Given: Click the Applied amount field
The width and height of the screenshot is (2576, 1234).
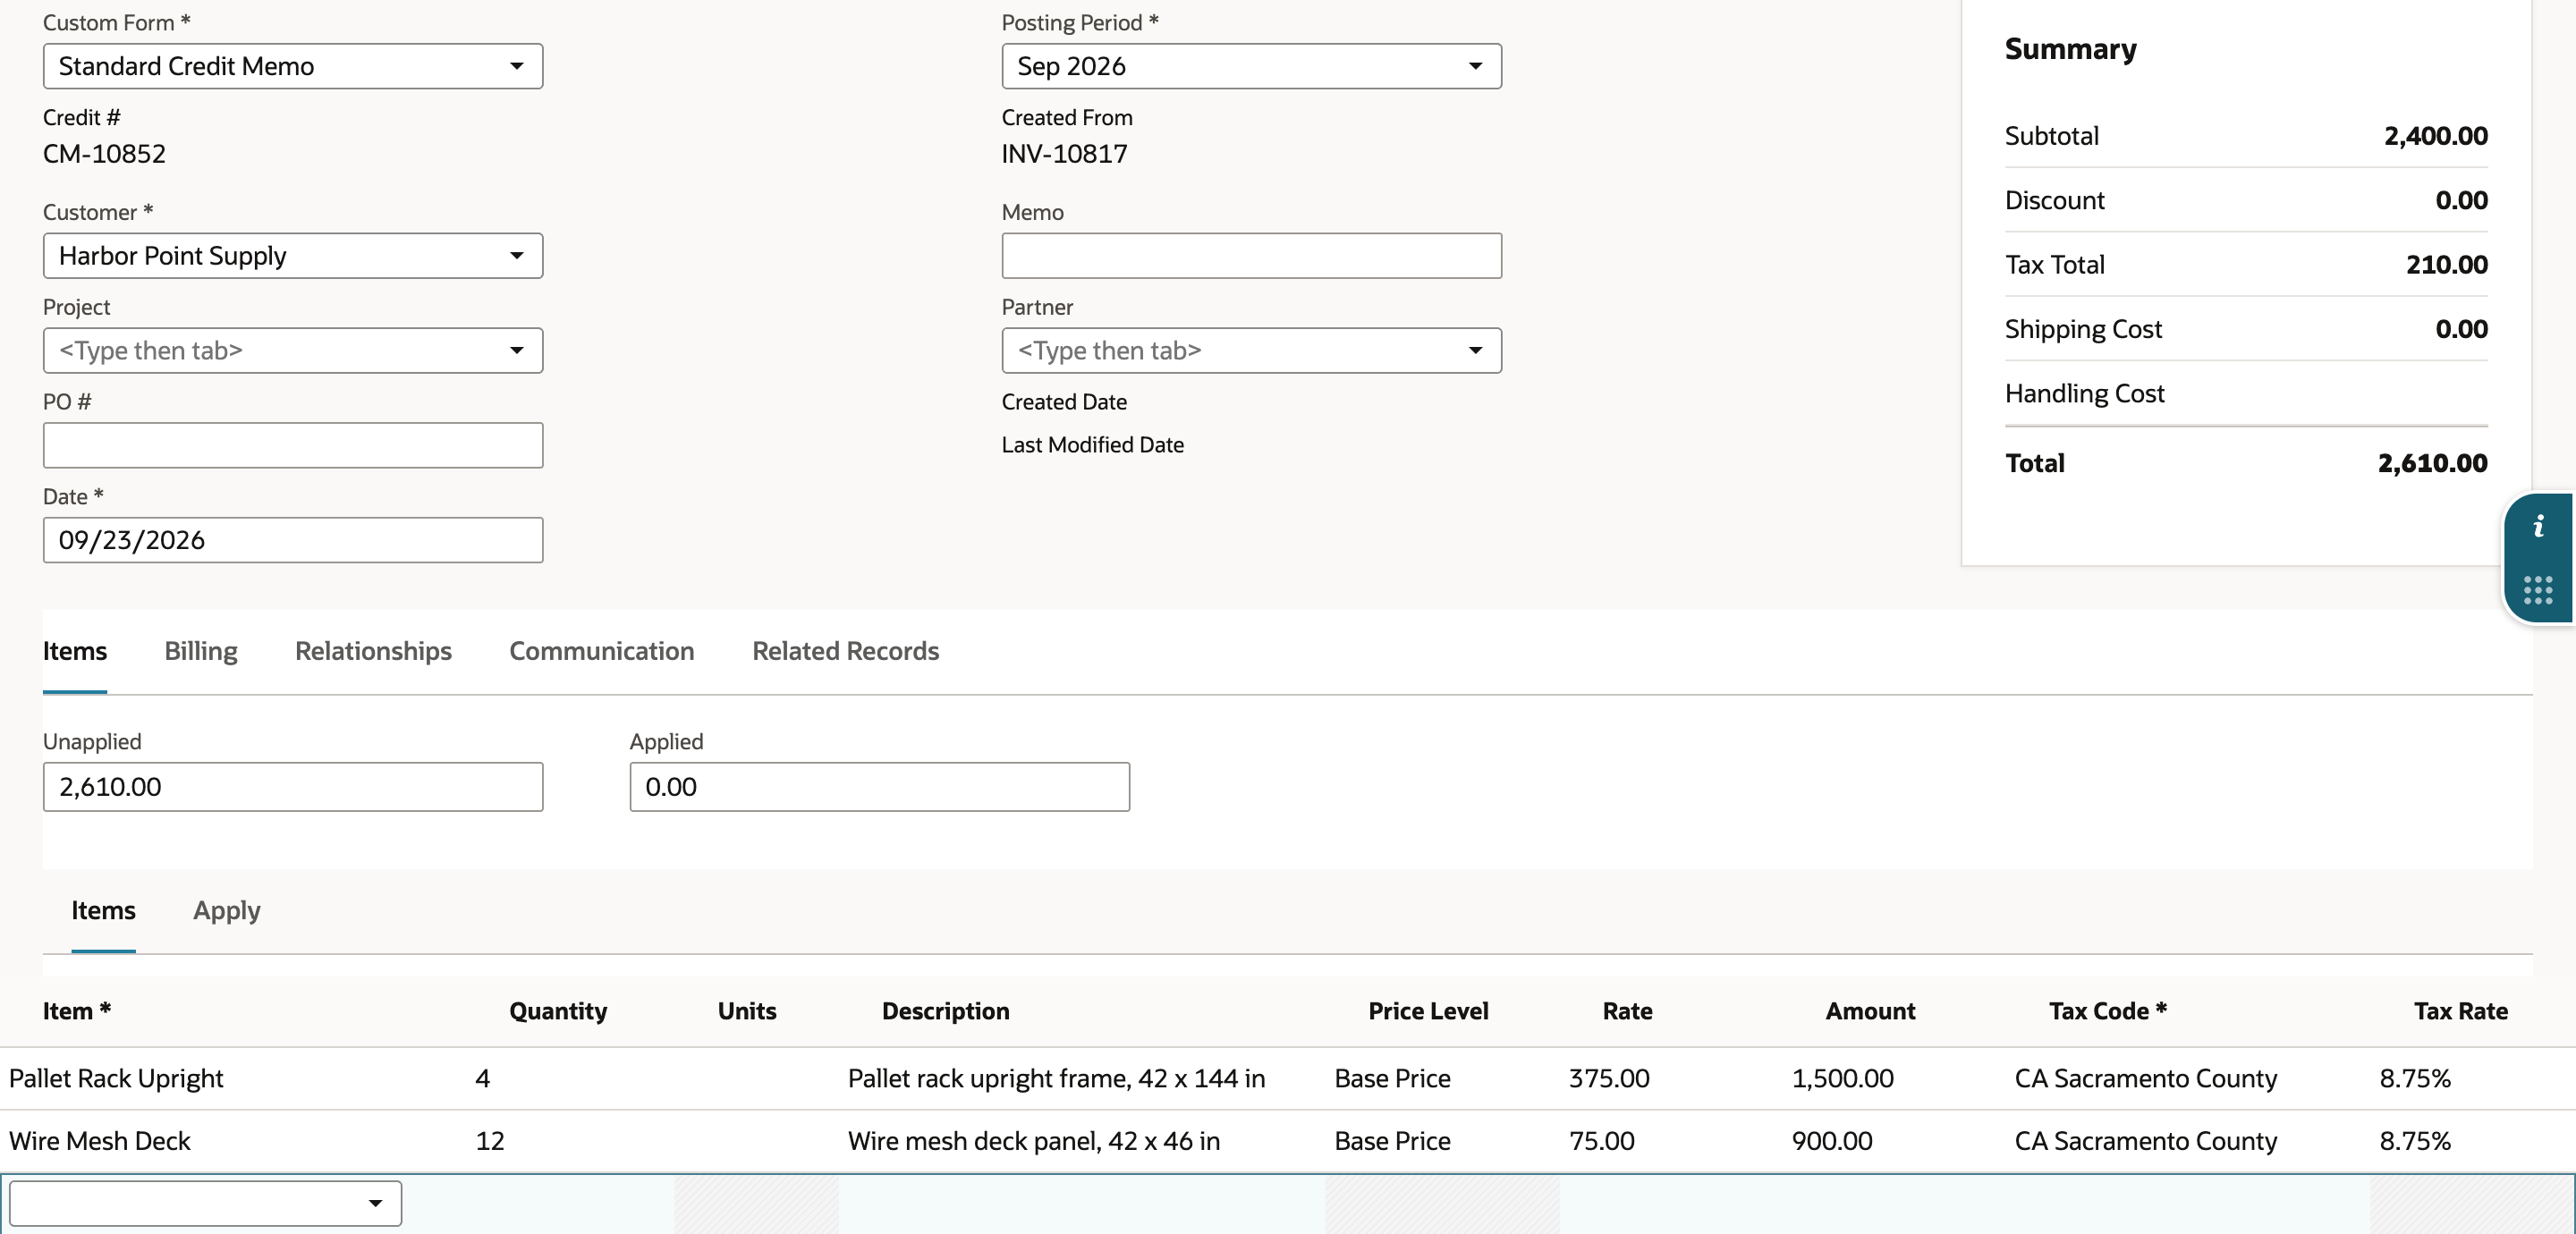Looking at the screenshot, I should coord(879,787).
